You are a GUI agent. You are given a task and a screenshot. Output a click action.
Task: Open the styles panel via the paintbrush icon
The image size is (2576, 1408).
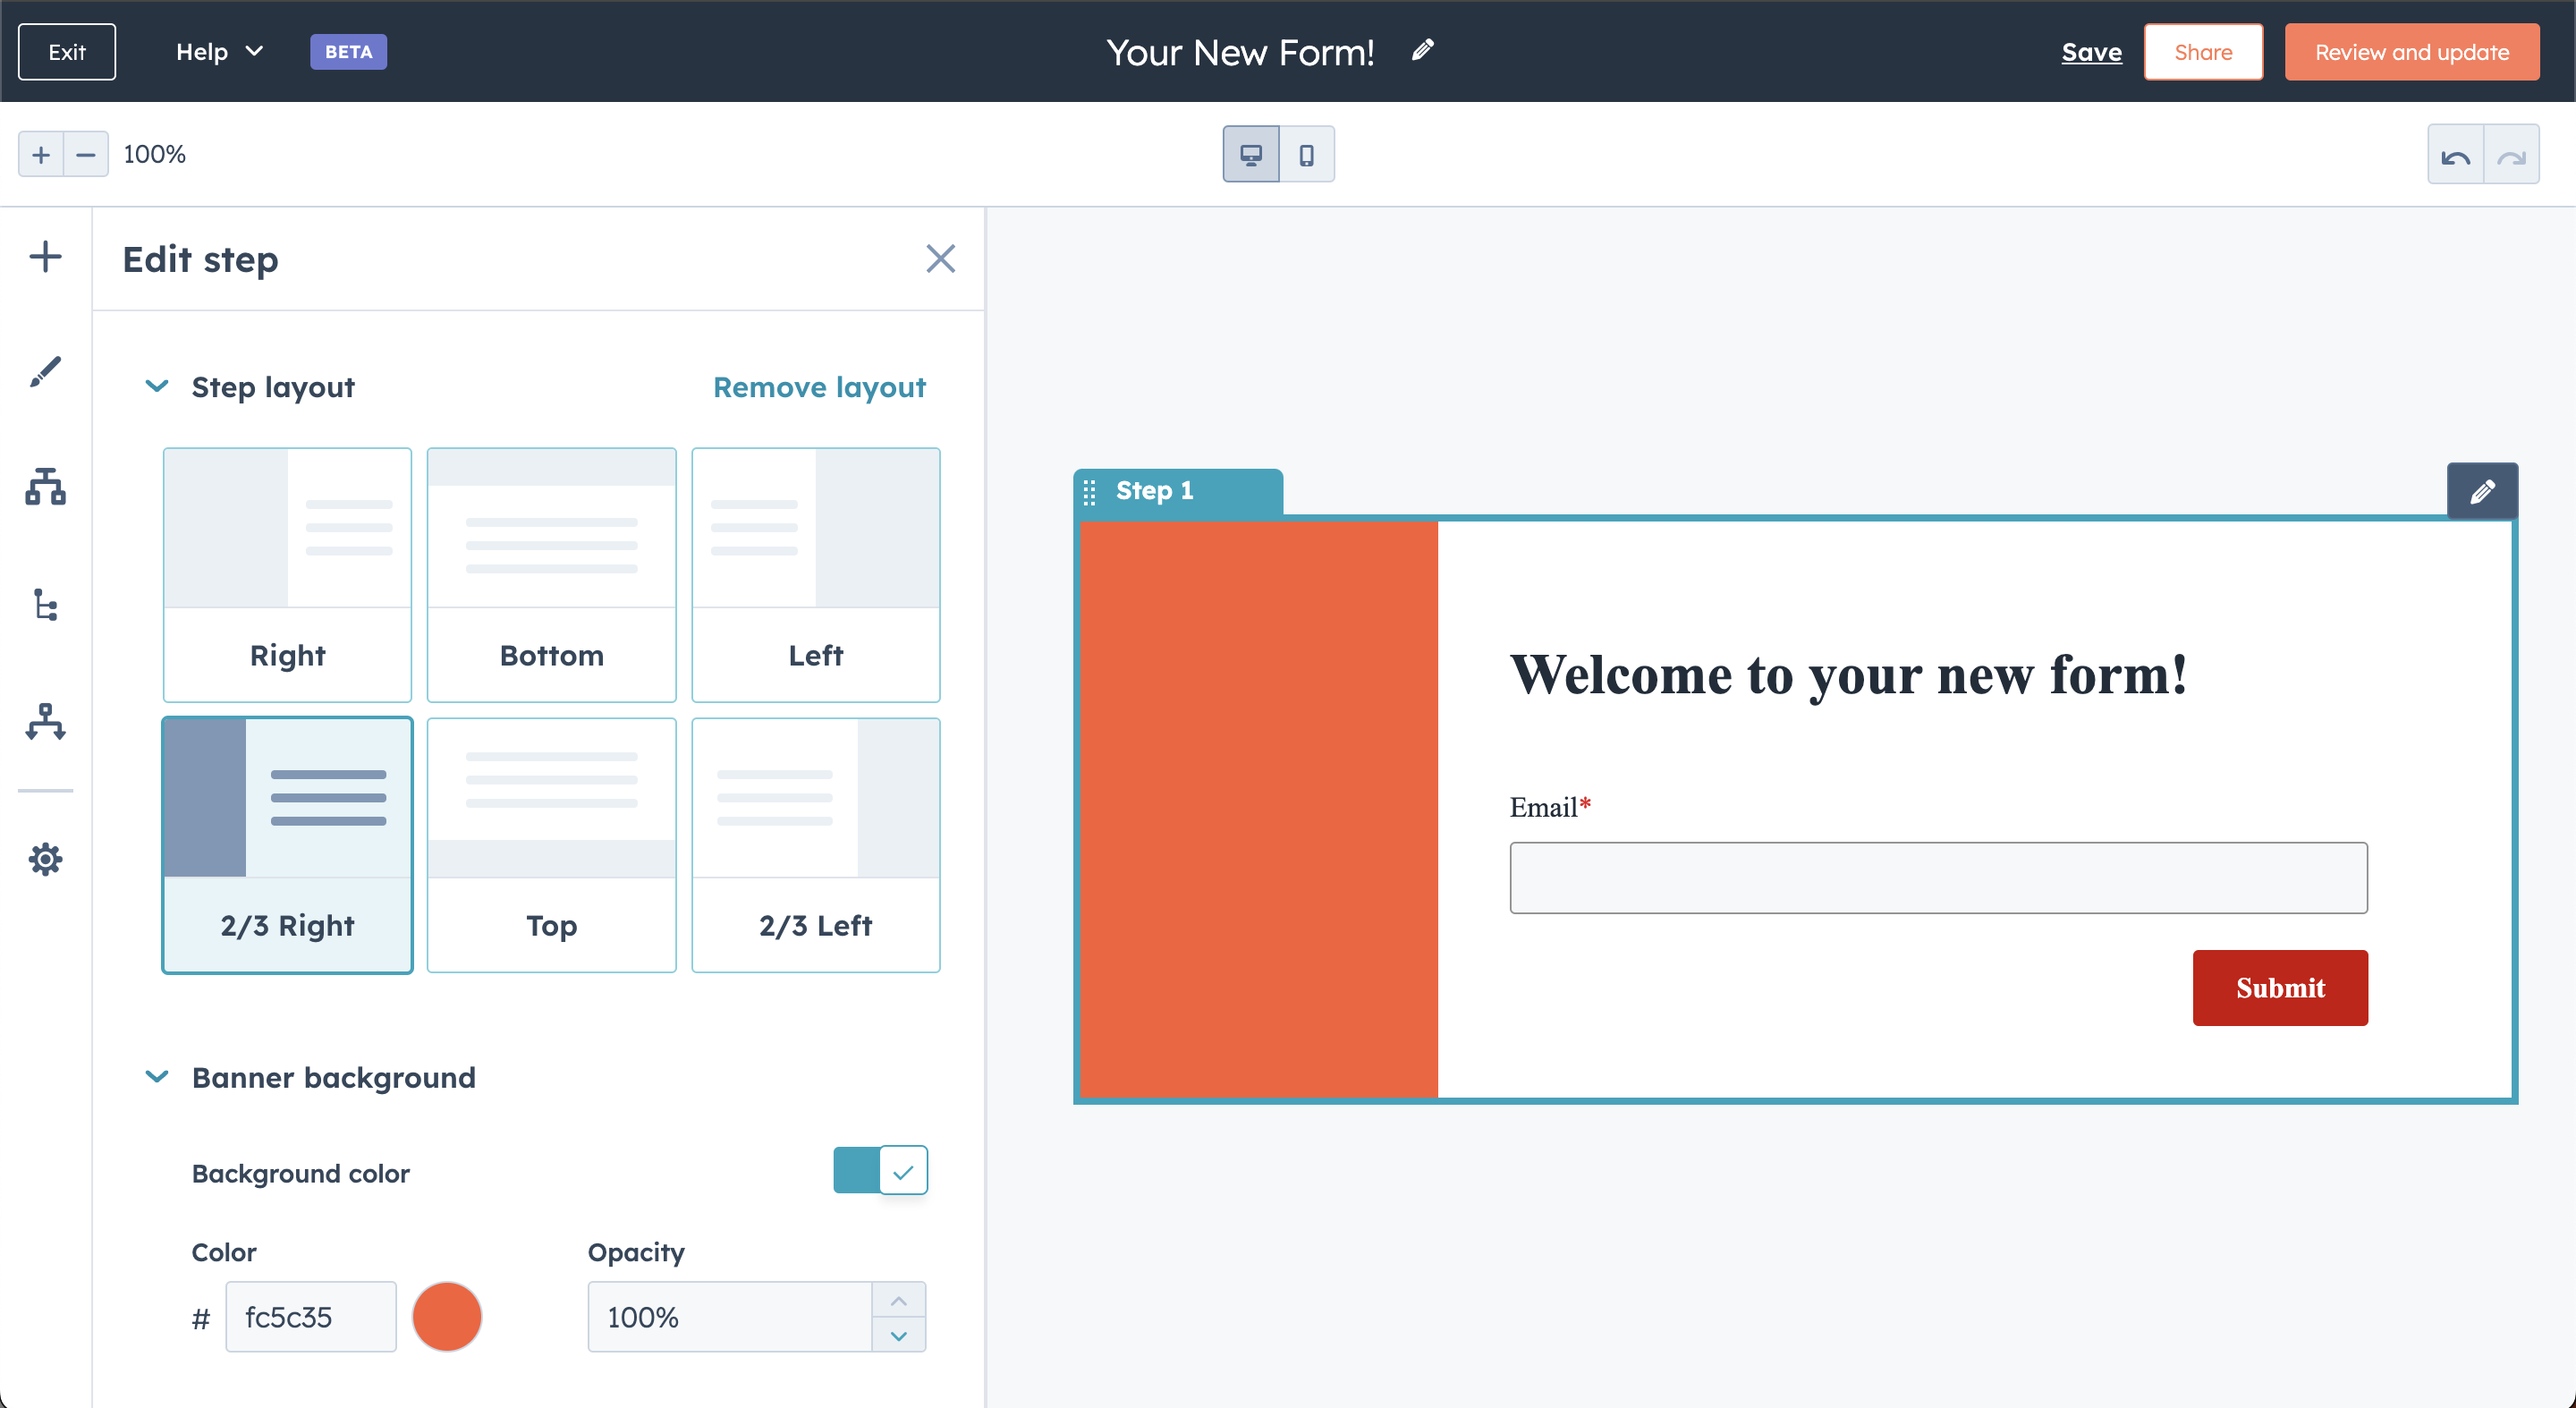[45, 372]
